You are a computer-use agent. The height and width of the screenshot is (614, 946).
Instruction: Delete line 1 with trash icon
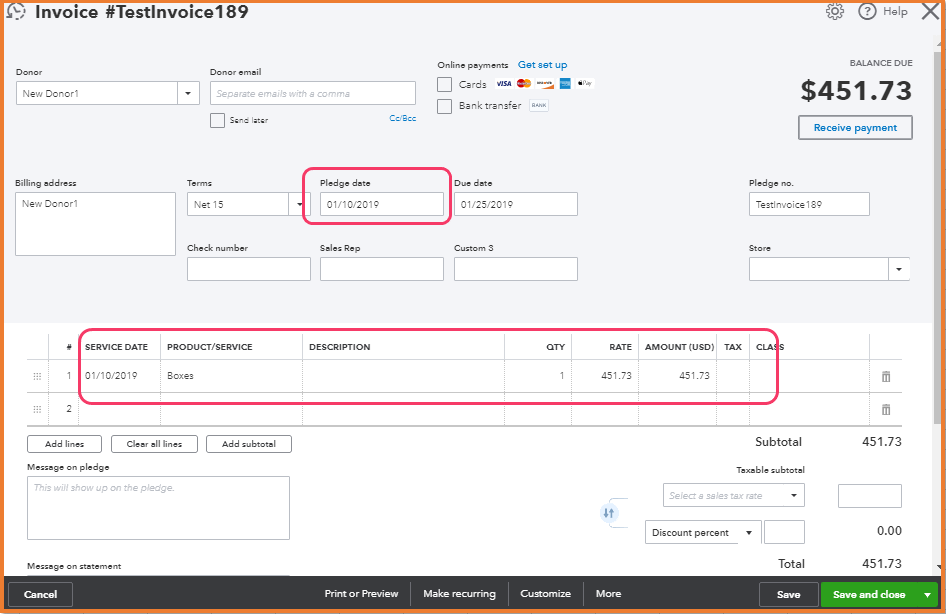886,376
